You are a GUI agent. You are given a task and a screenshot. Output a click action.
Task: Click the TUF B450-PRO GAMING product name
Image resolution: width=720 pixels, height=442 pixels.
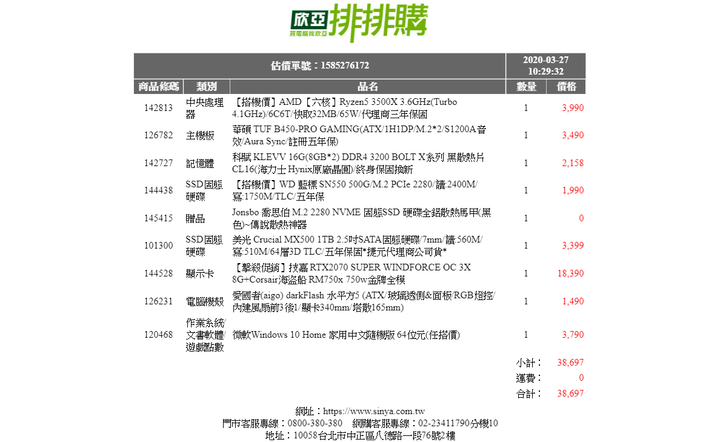[359, 135]
